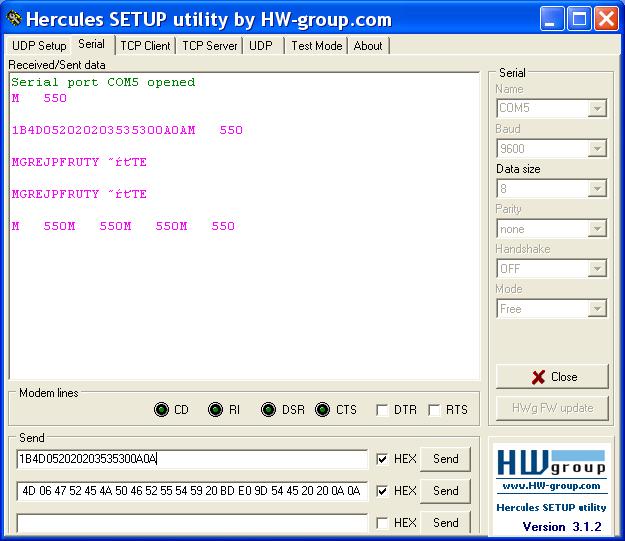
Task: Click the Close serial port button
Action: coord(552,376)
